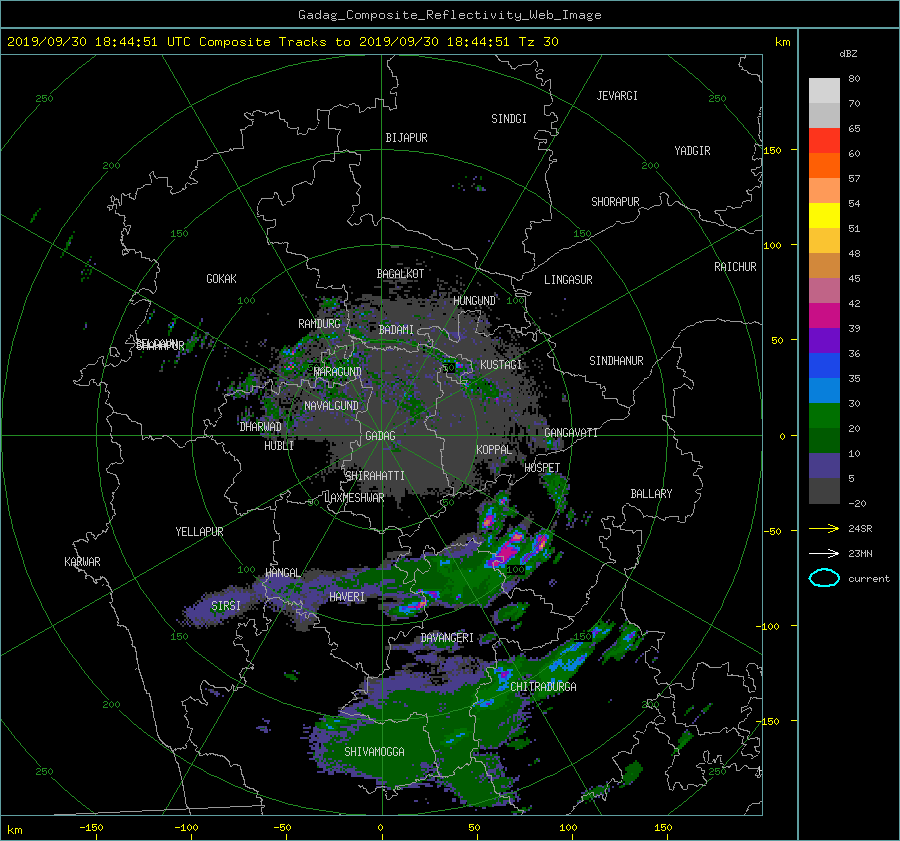The width and height of the screenshot is (900, 841).
Task: Click the RAICHUR city label
Action: [x=735, y=267]
